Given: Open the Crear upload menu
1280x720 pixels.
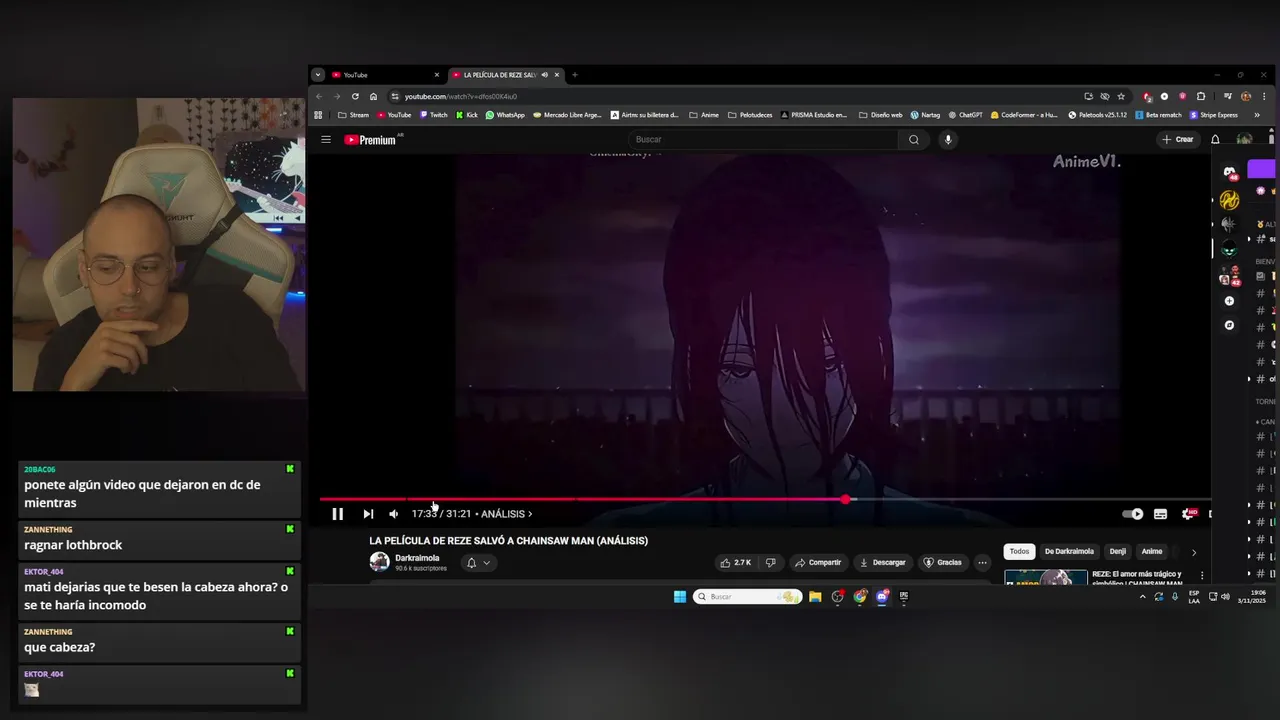Looking at the screenshot, I should tap(1178, 140).
